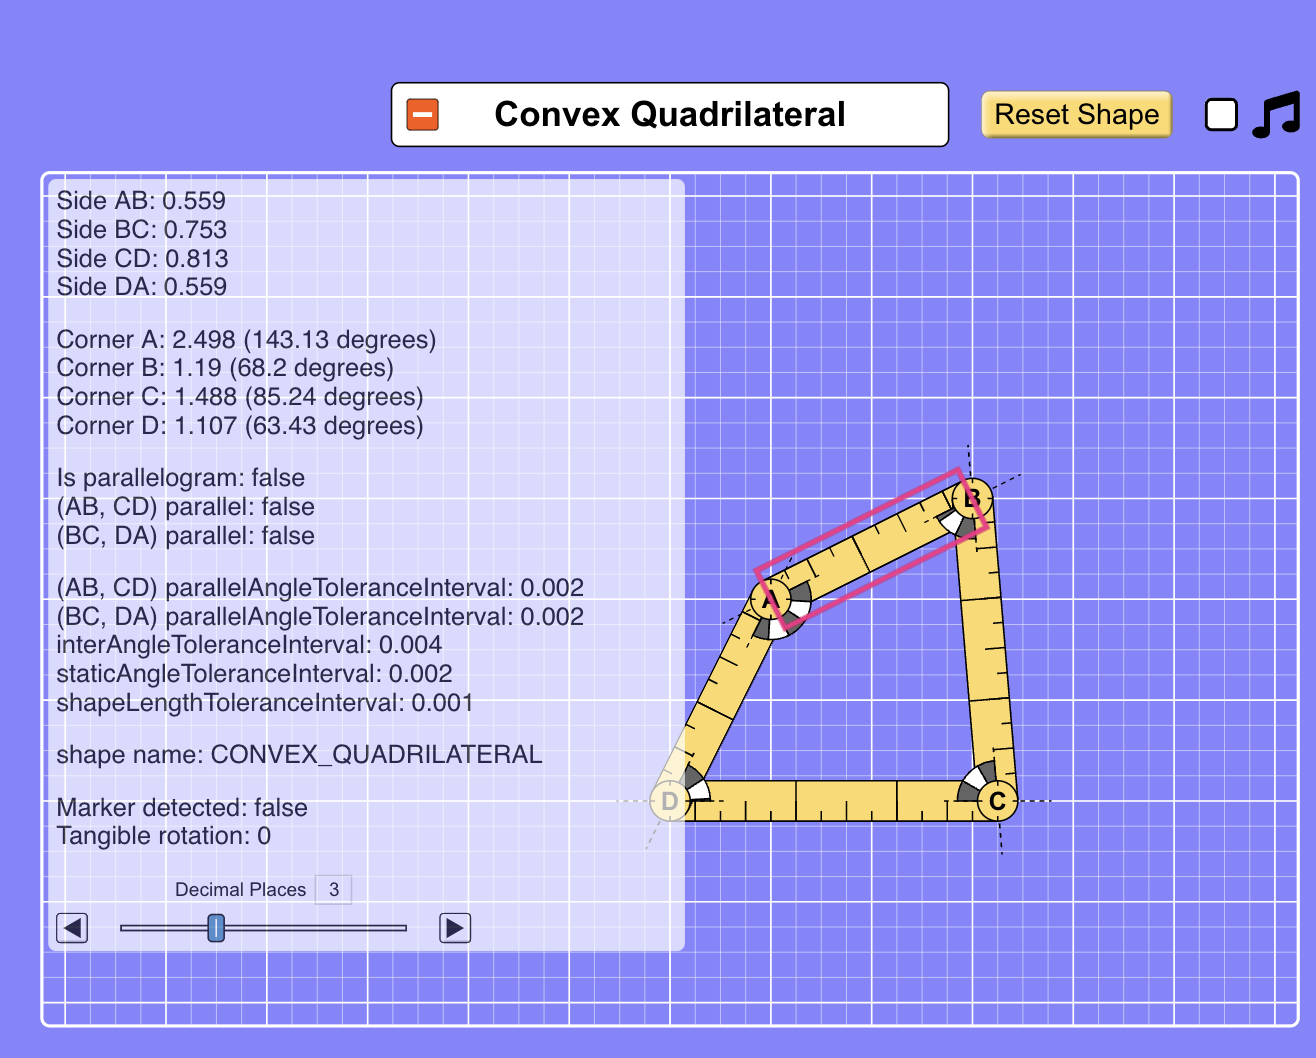Decrease decimal places with the left arrow
The width and height of the screenshot is (1316, 1058).
click(x=72, y=928)
